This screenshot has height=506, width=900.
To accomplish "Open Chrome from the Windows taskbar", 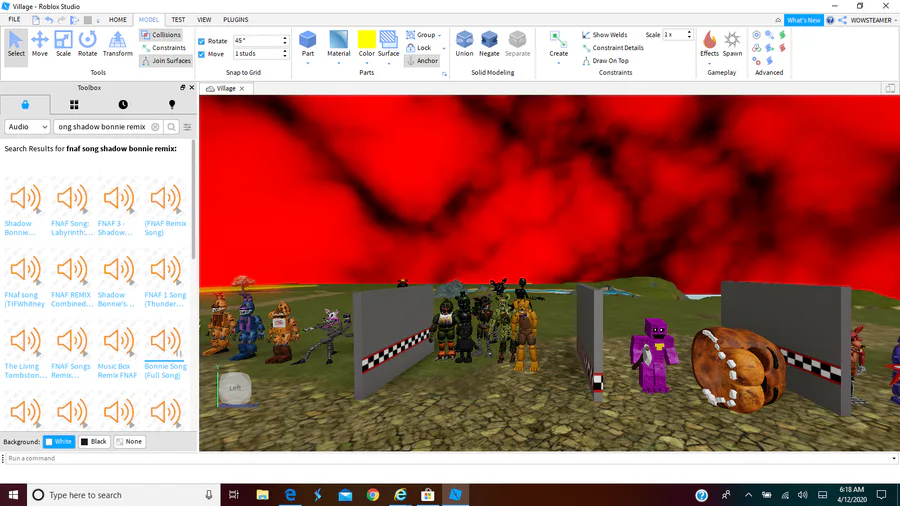I will 373,495.
